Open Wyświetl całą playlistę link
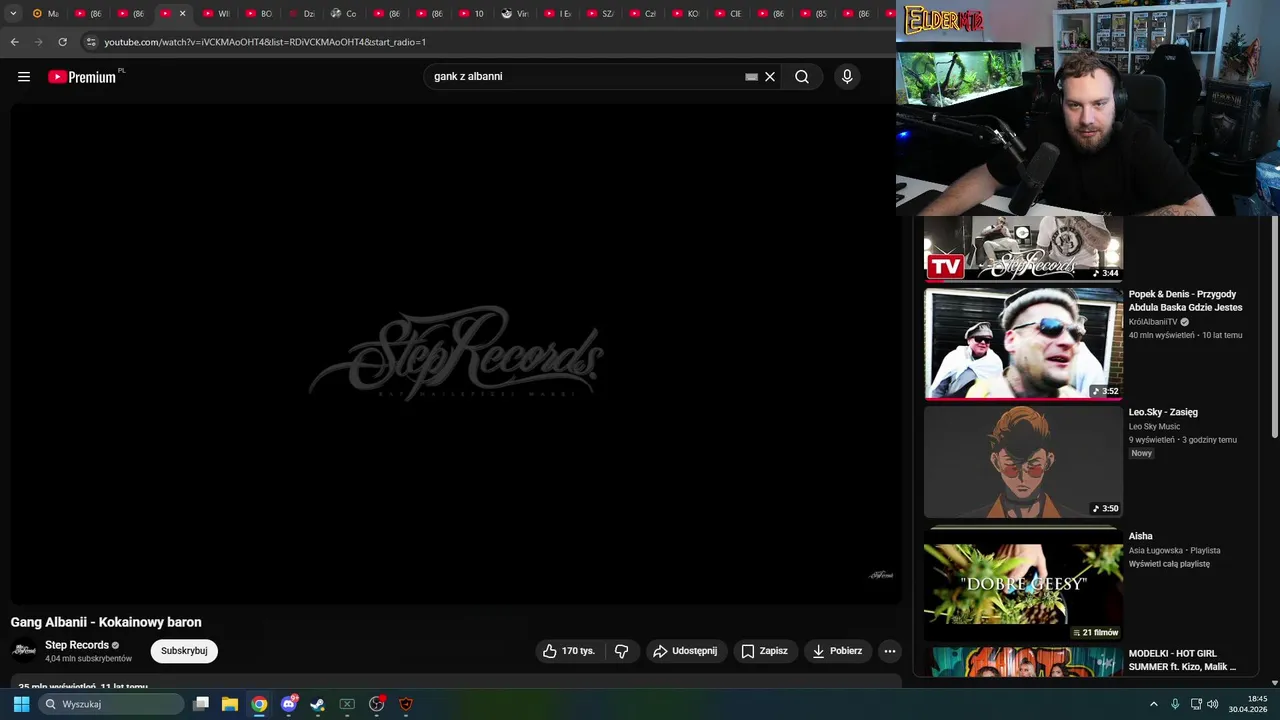The width and height of the screenshot is (1280, 720). click(1169, 564)
